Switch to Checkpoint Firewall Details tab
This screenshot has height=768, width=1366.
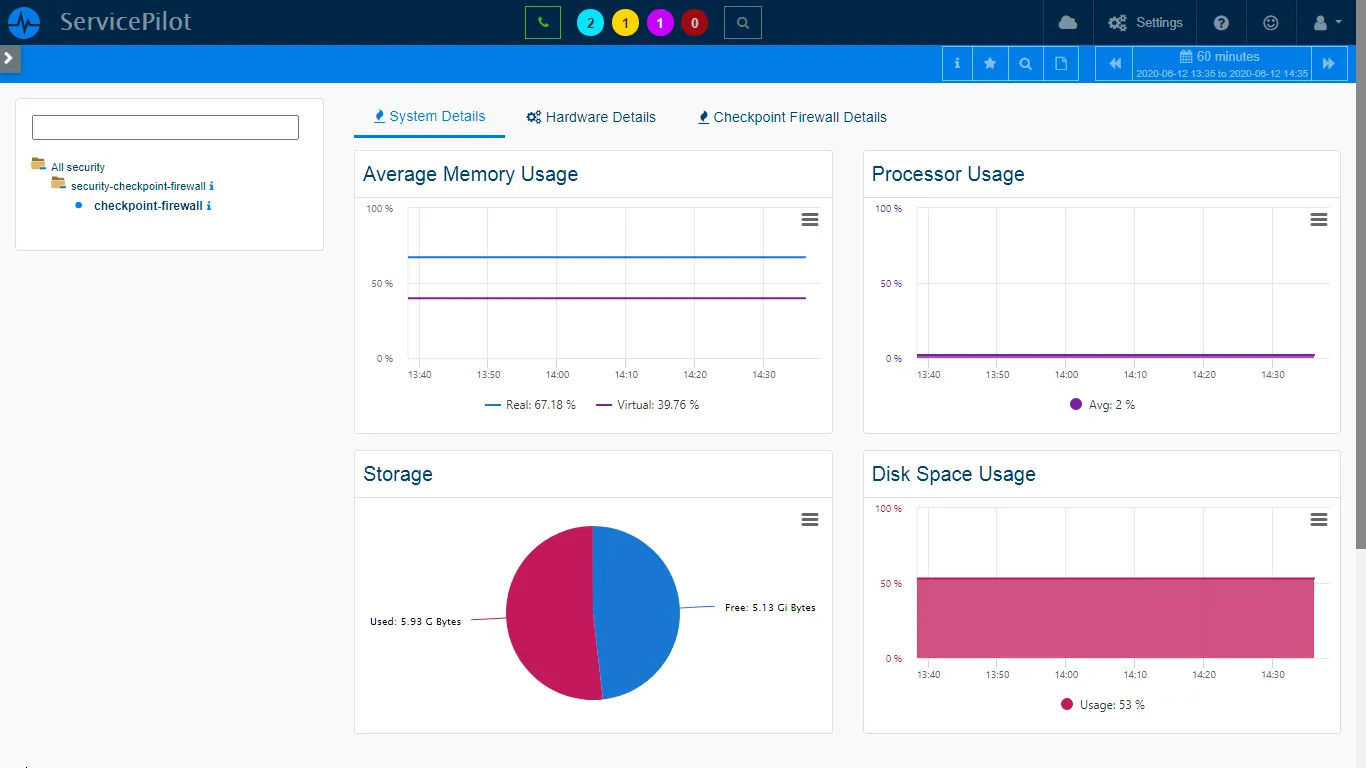(791, 117)
